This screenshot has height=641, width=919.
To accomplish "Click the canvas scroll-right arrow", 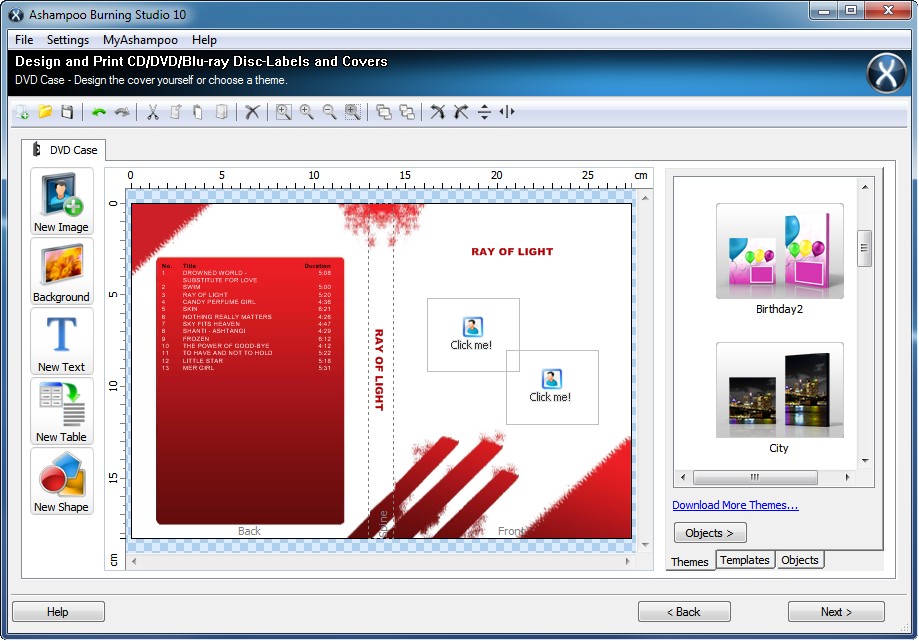I will pyautogui.click(x=628, y=561).
